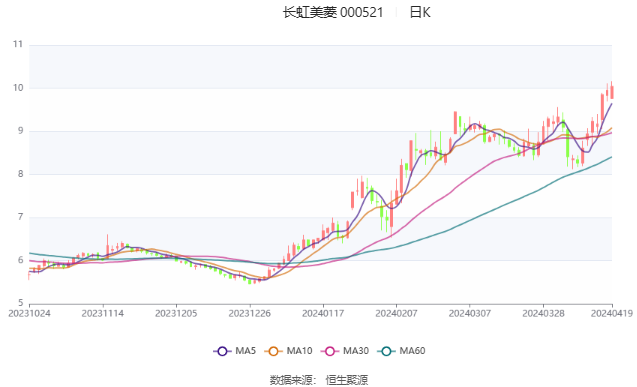Click the x-axis date 20240328
The height and width of the screenshot is (387, 637).
[x=543, y=313]
